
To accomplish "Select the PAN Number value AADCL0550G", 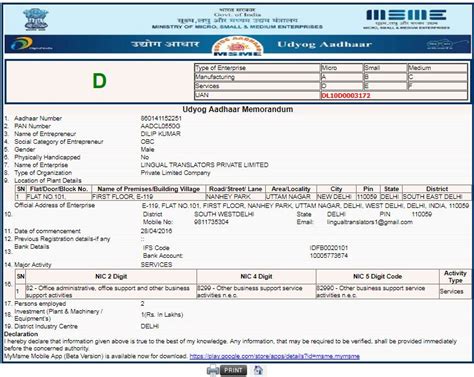I will click(x=160, y=126).
